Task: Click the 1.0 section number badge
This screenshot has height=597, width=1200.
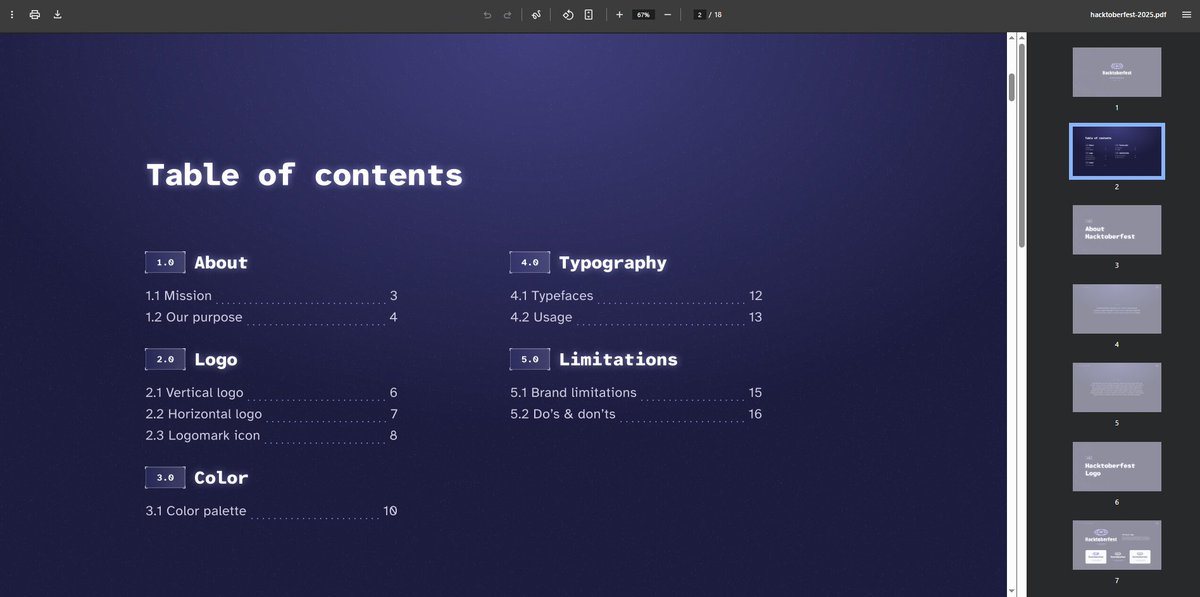Action: [165, 263]
